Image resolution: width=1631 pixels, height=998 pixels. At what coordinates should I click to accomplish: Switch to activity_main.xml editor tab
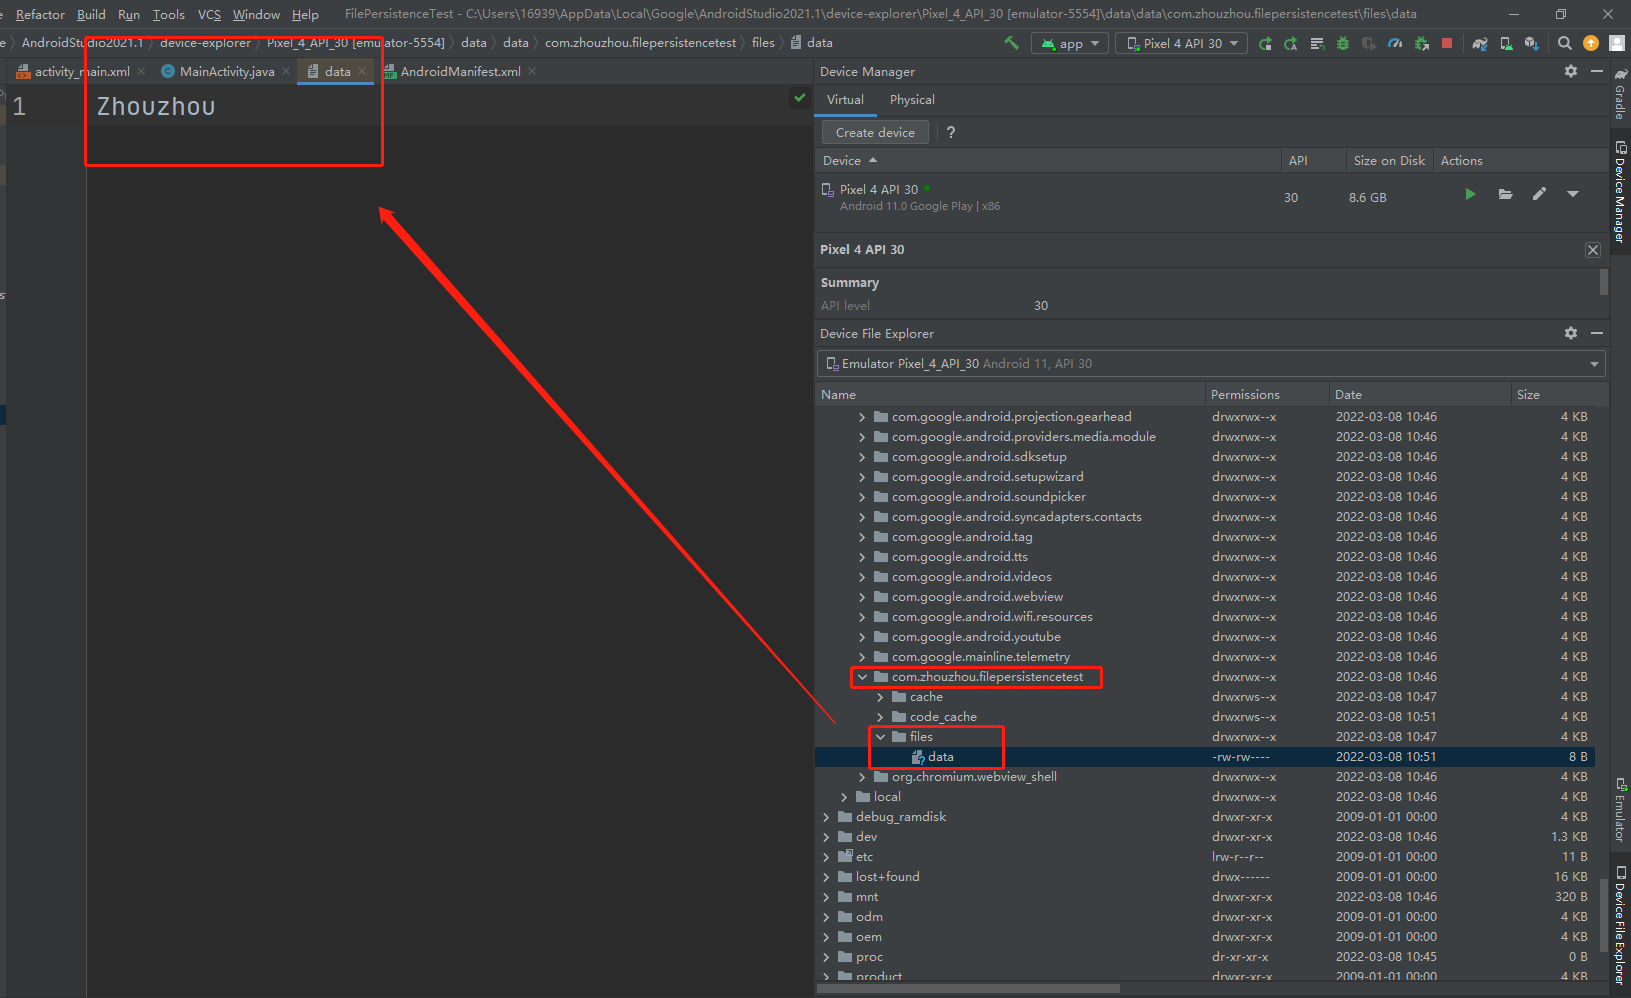point(82,71)
